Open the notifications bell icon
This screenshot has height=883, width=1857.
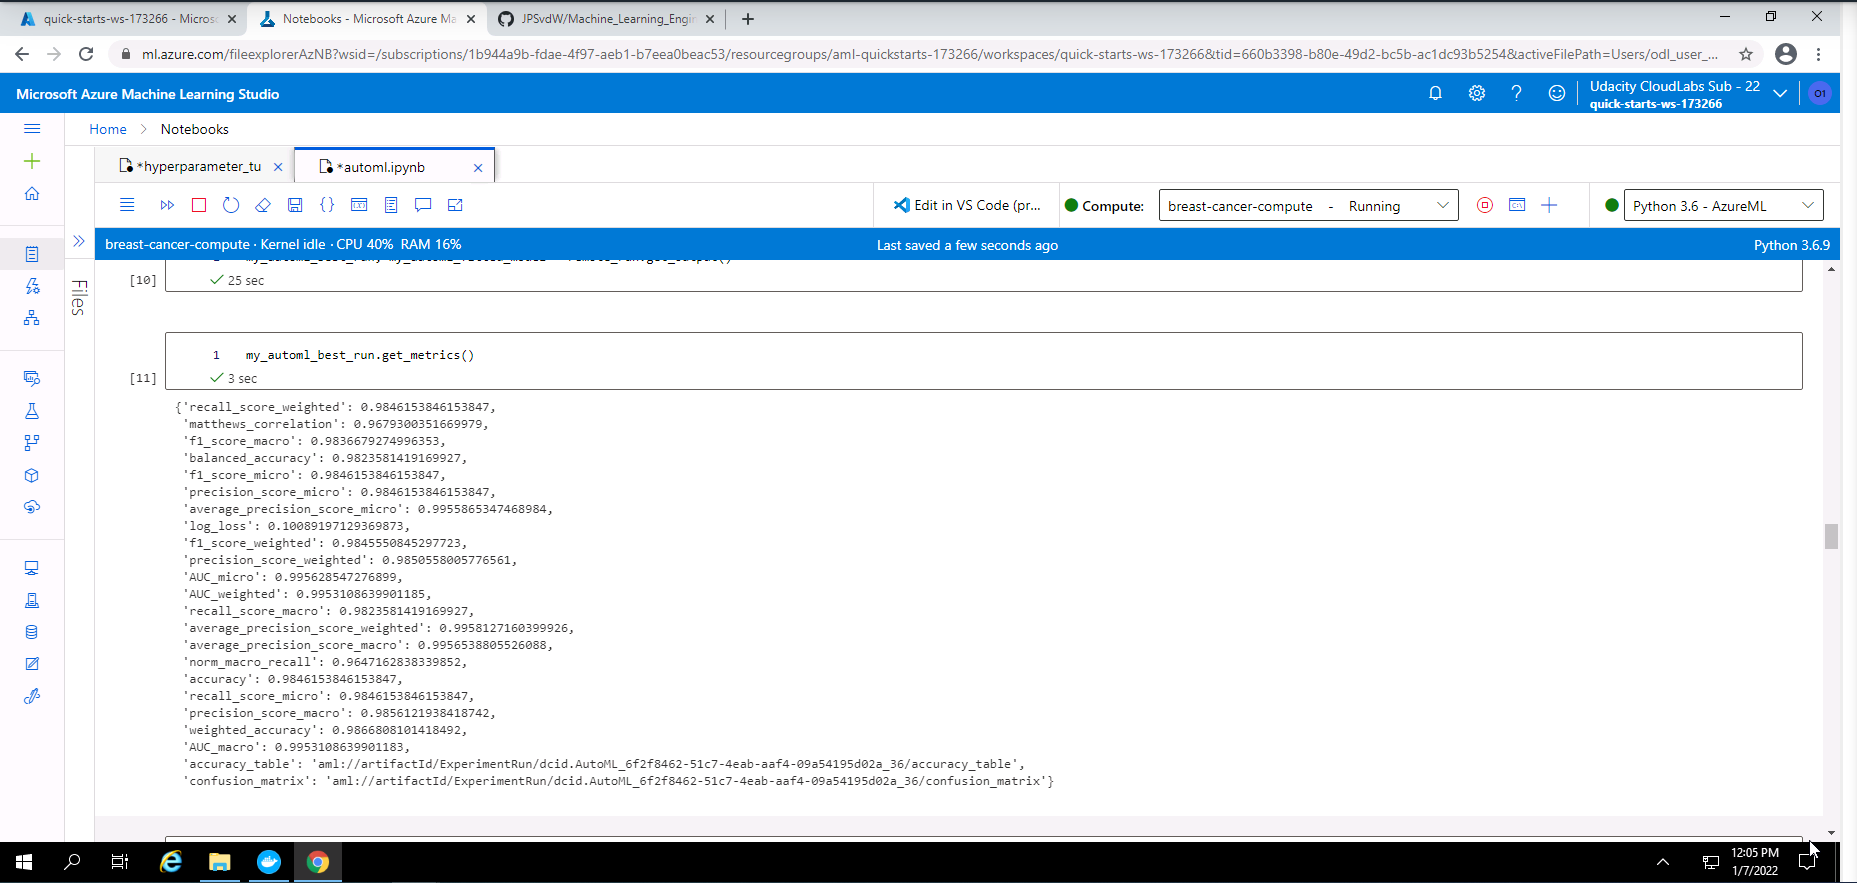click(1435, 93)
